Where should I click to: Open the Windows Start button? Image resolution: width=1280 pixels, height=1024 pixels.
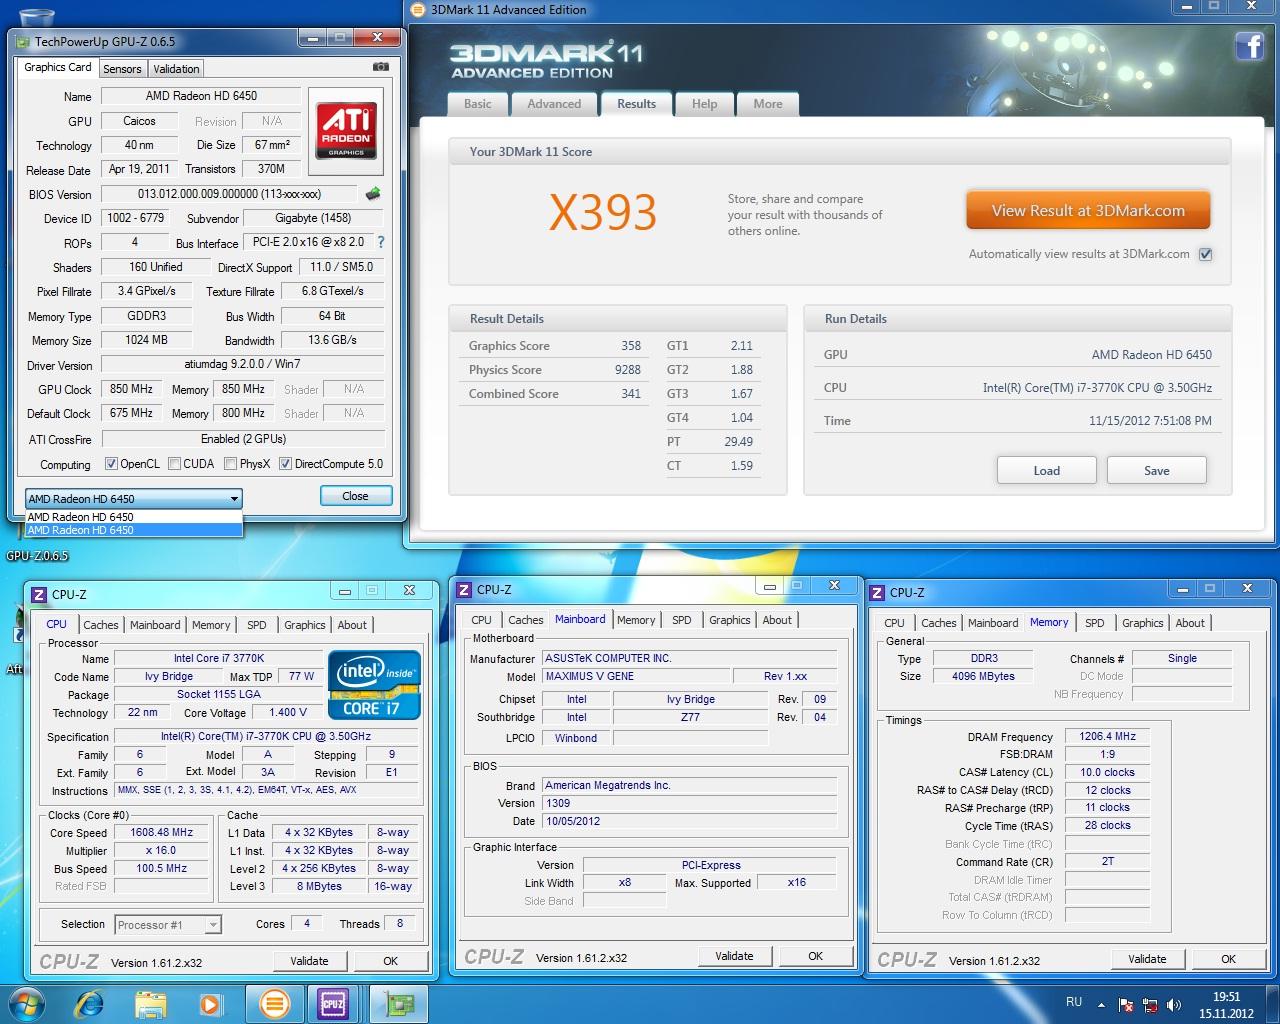(27, 1003)
